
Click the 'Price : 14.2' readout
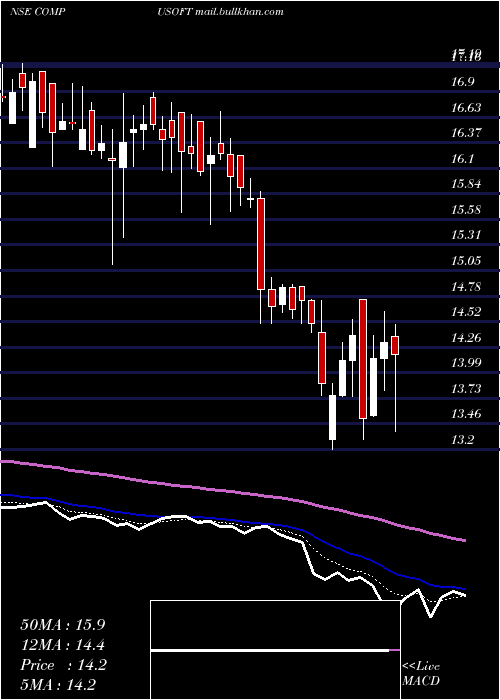click(63, 665)
